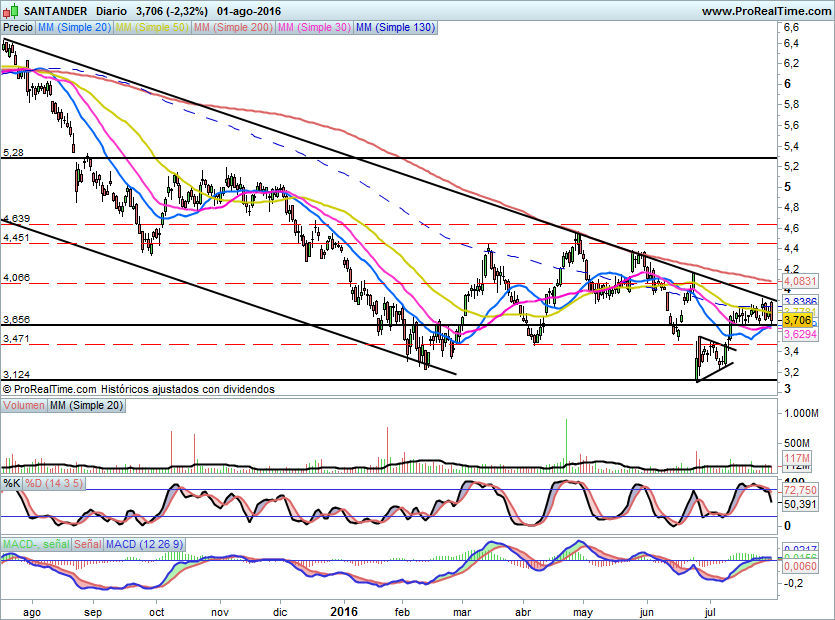Click the abr month label on time axis

(x=523, y=613)
